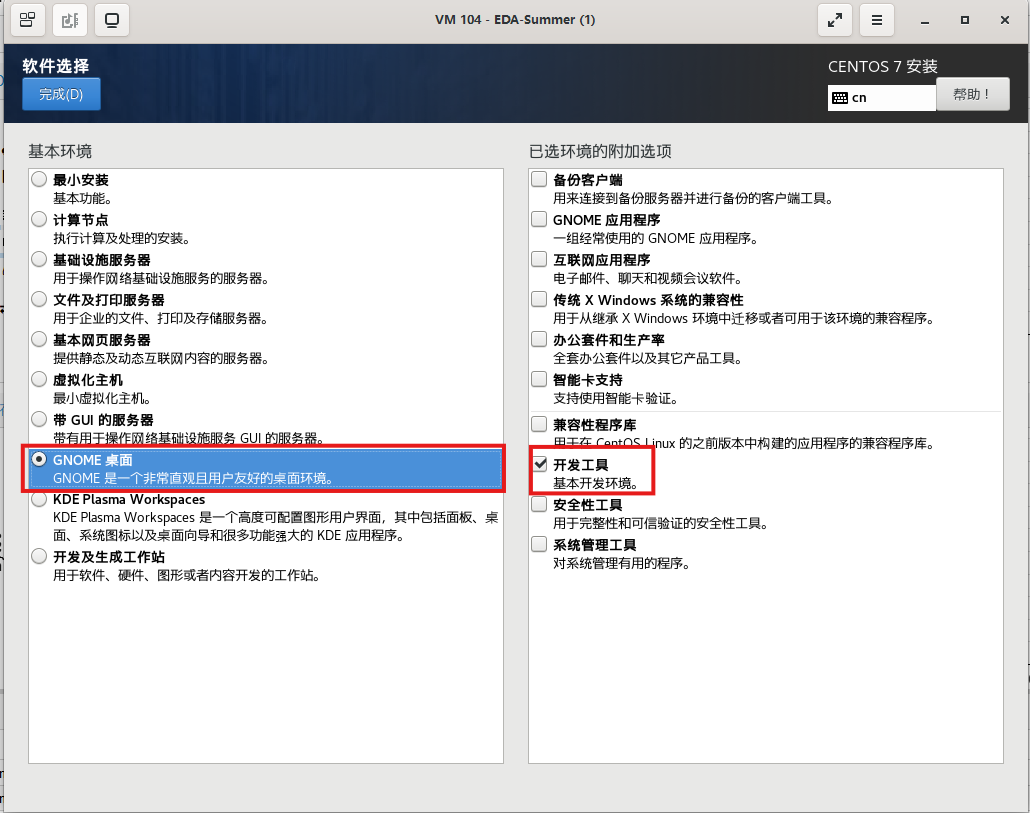Screen dimensions: 1030x813
Task: Click the first viewer toolbar icon at top-left
Action: click(27, 20)
